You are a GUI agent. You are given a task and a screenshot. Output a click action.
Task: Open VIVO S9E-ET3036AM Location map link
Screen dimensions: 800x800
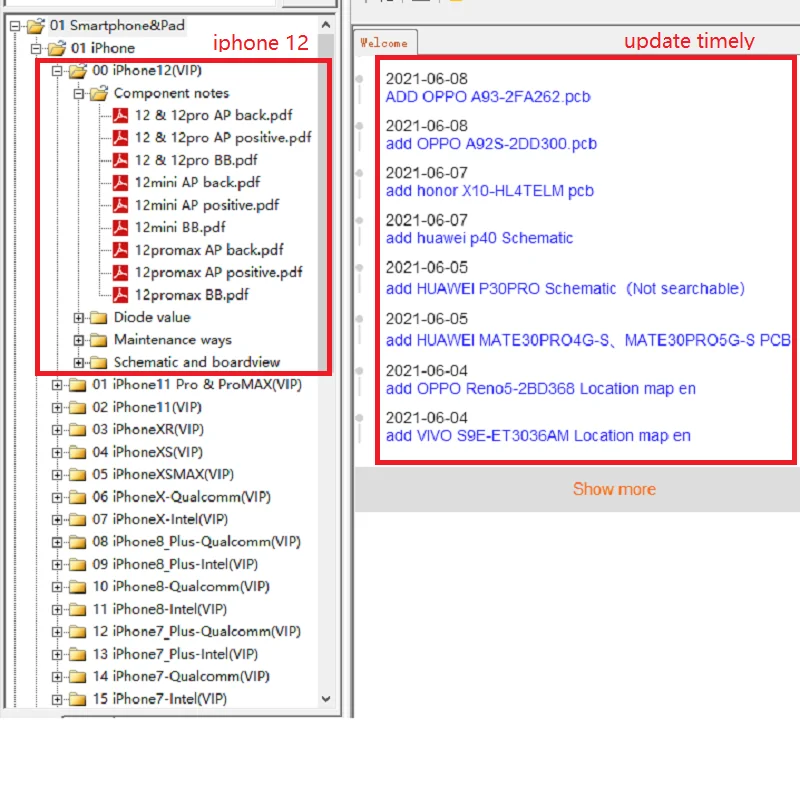pyautogui.click(x=538, y=436)
